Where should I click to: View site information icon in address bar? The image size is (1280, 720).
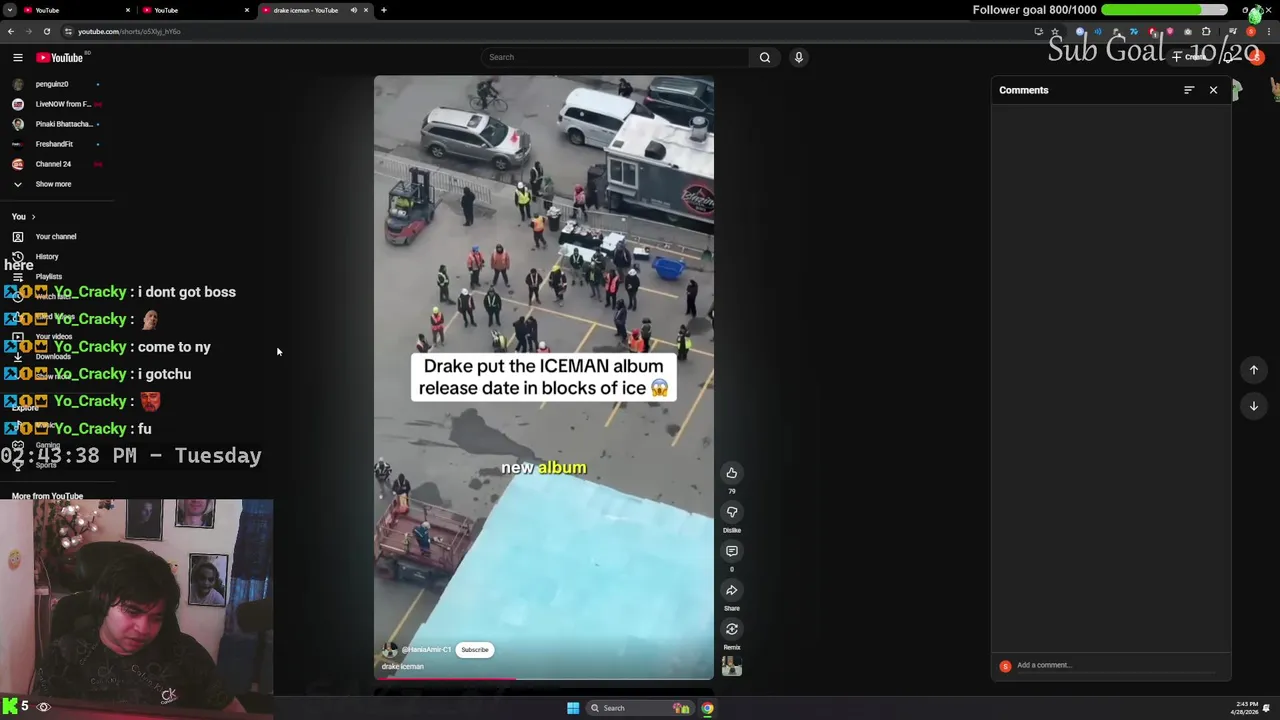(x=68, y=31)
